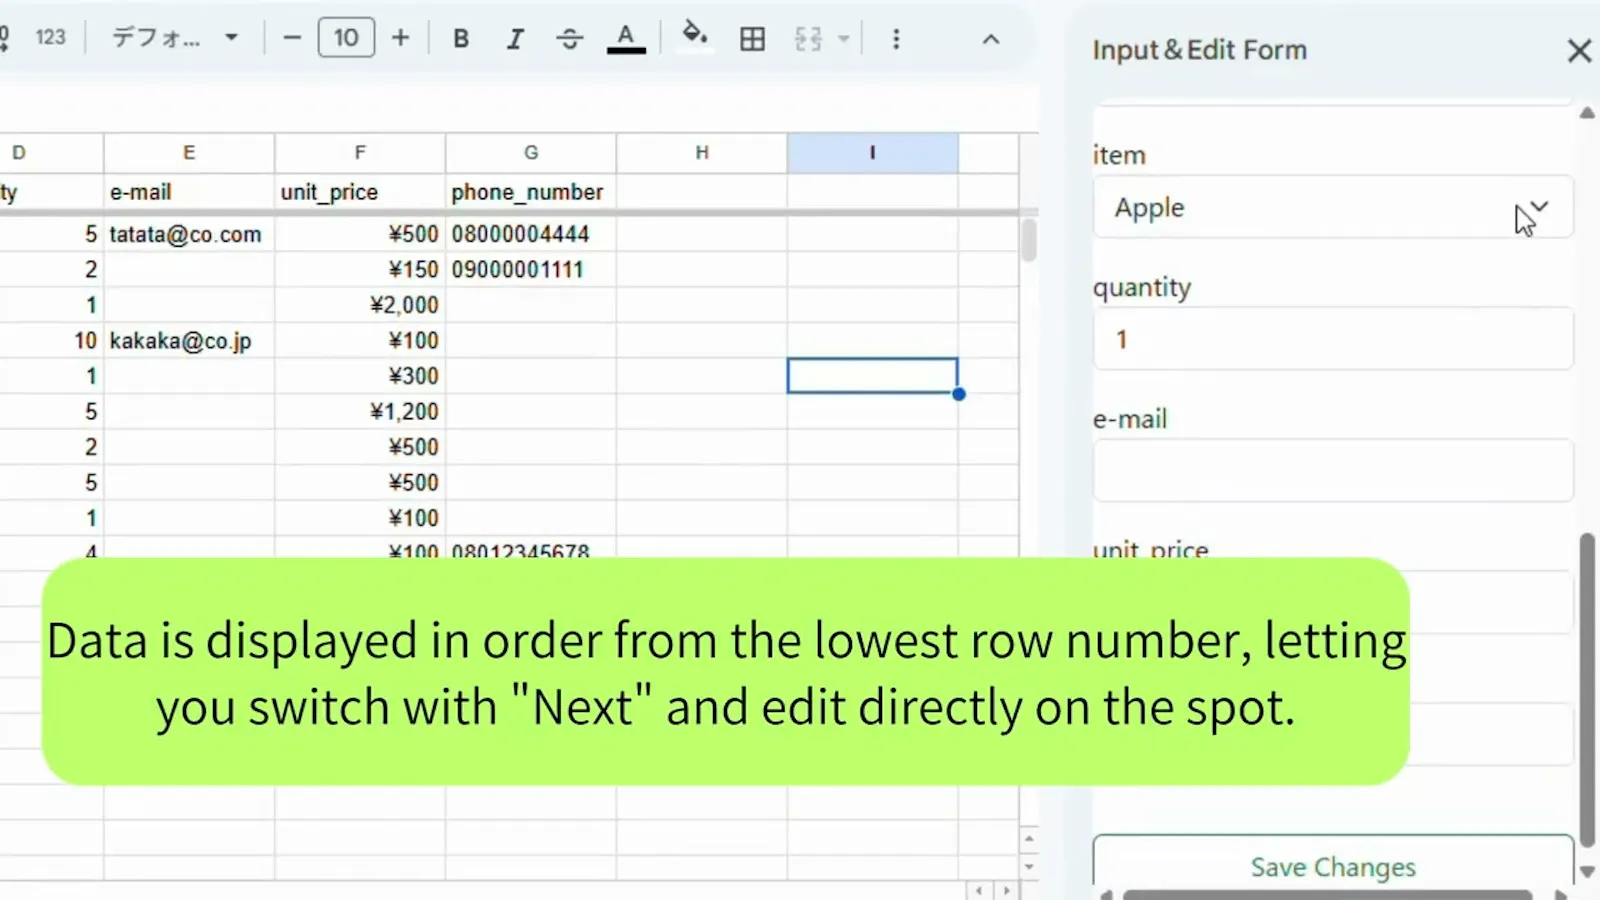Toggle italic formatting
The width and height of the screenshot is (1600, 900).
tap(515, 39)
